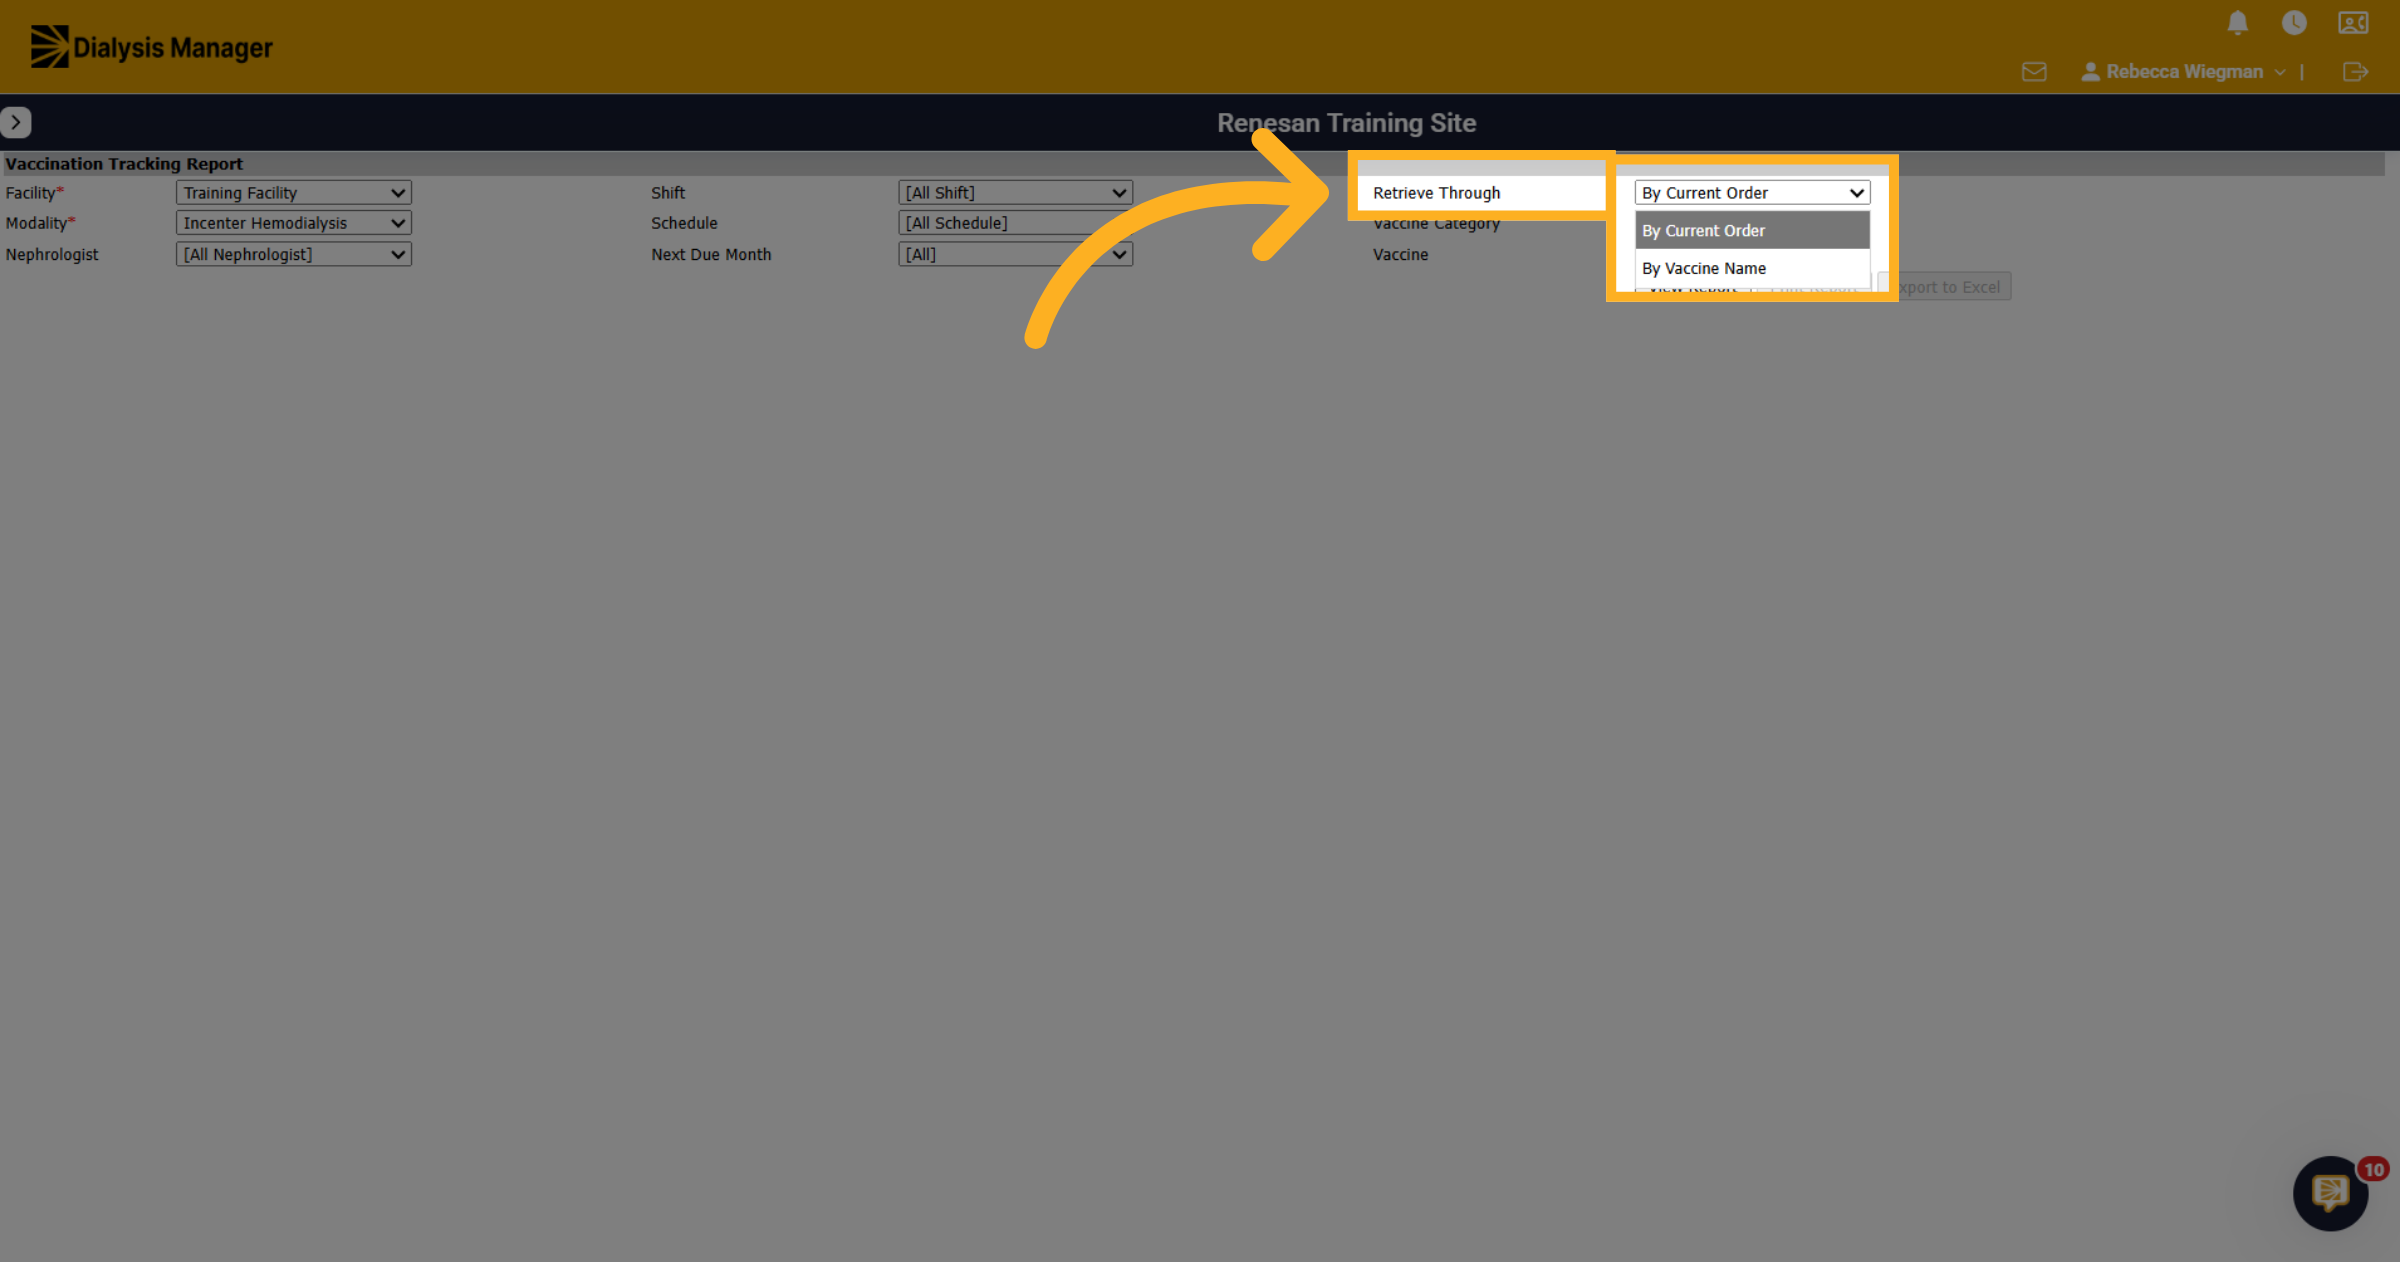The width and height of the screenshot is (2400, 1262).
Task: Open the Schedule dropdown
Action: click(x=1015, y=223)
